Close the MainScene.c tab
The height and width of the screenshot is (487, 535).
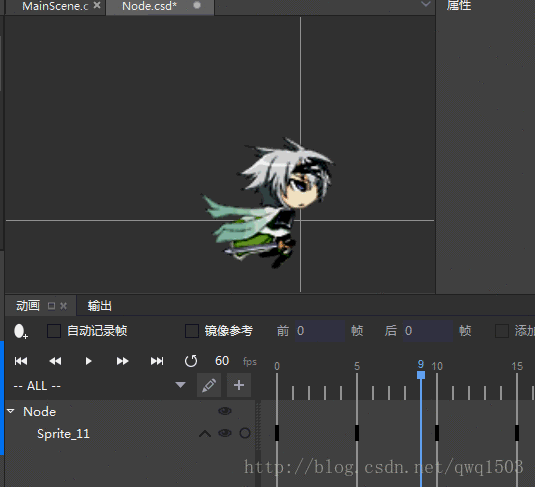pos(97,5)
